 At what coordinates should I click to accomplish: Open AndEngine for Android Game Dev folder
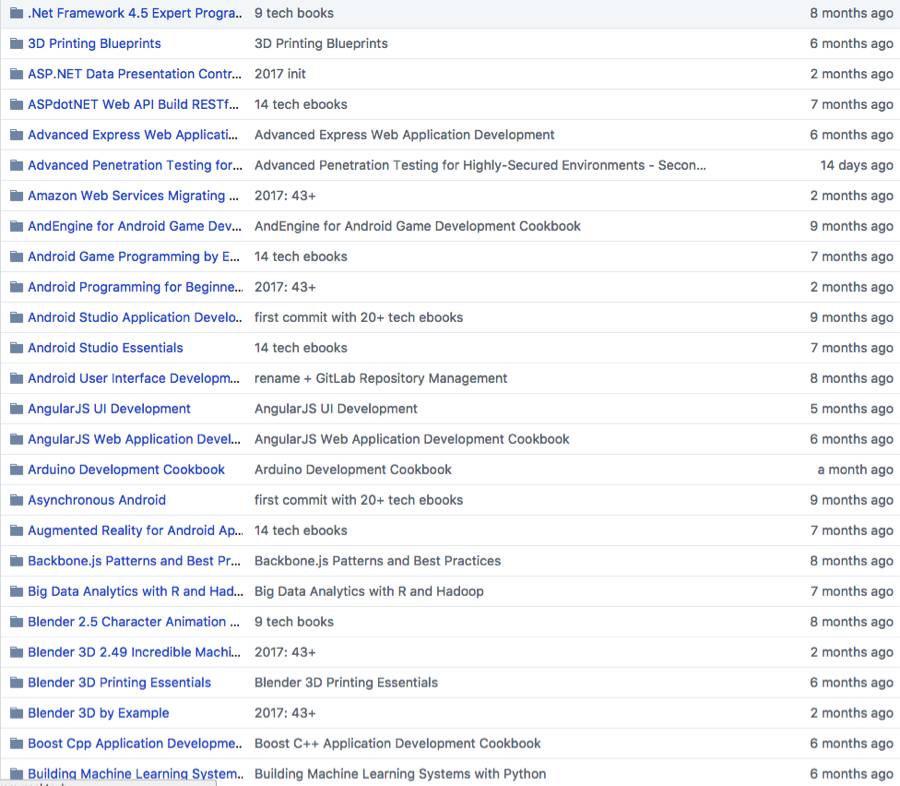(x=134, y=226)
